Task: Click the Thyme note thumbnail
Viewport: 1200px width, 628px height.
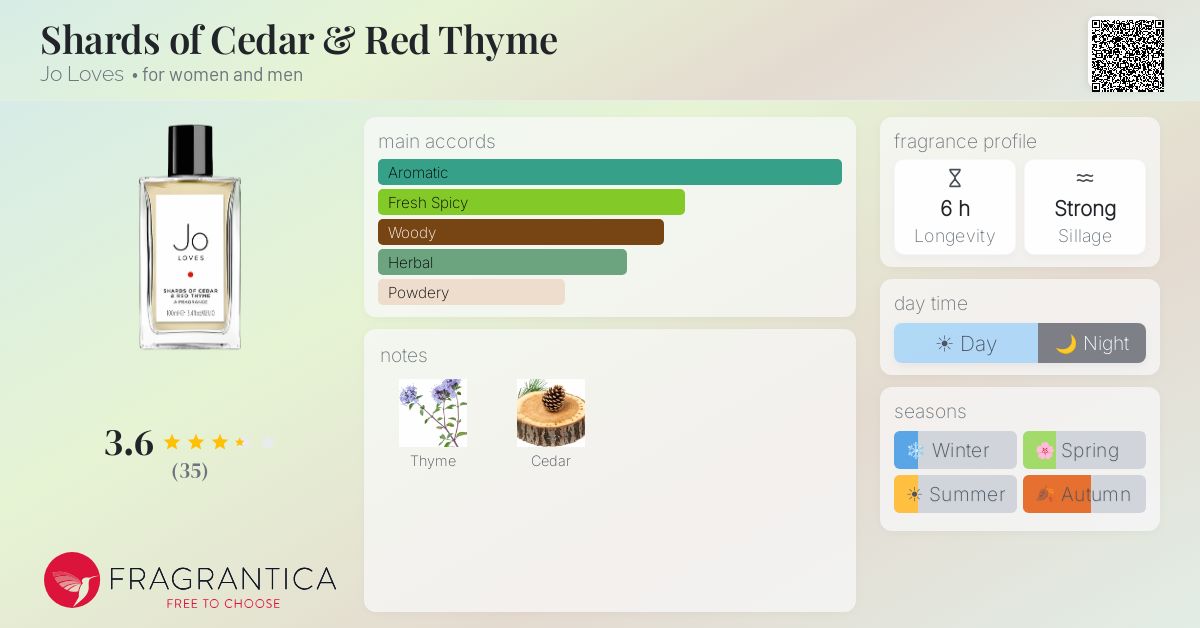Action: (x=433, y=413)
